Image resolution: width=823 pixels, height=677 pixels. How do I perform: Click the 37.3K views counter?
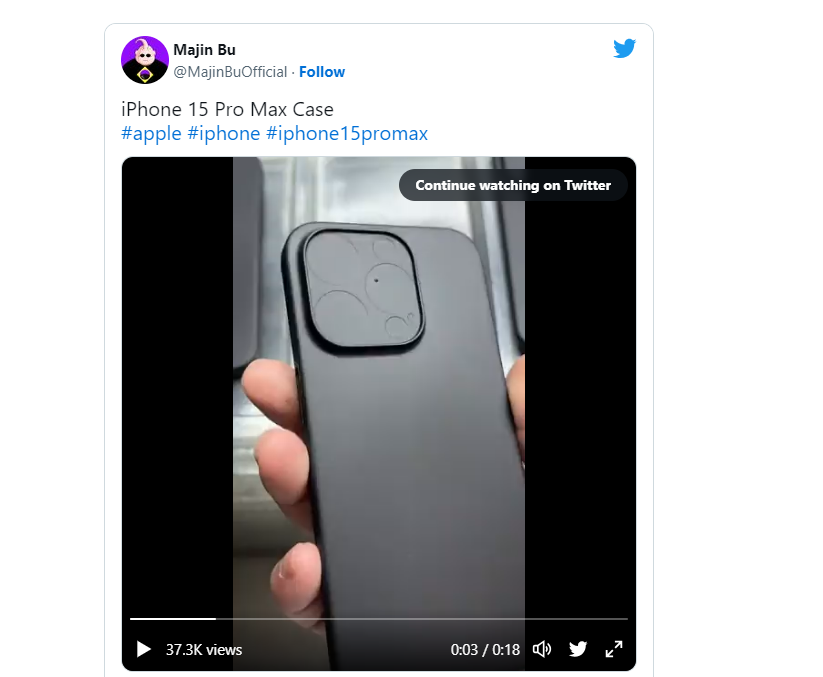click(x=204, y=650)
